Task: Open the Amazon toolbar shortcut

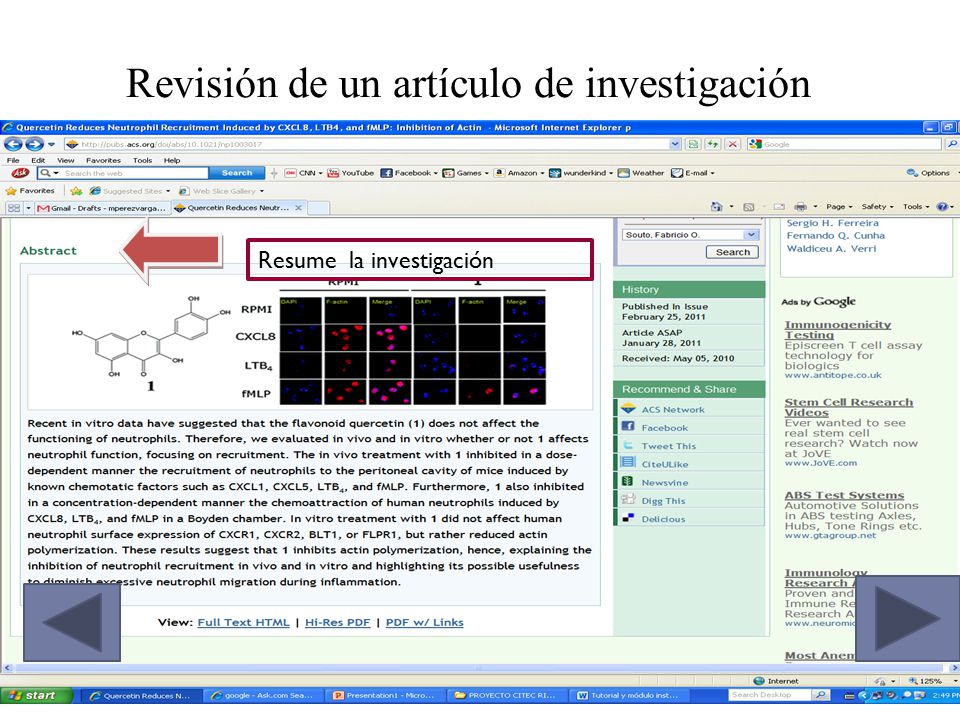Action: point(519,173)
